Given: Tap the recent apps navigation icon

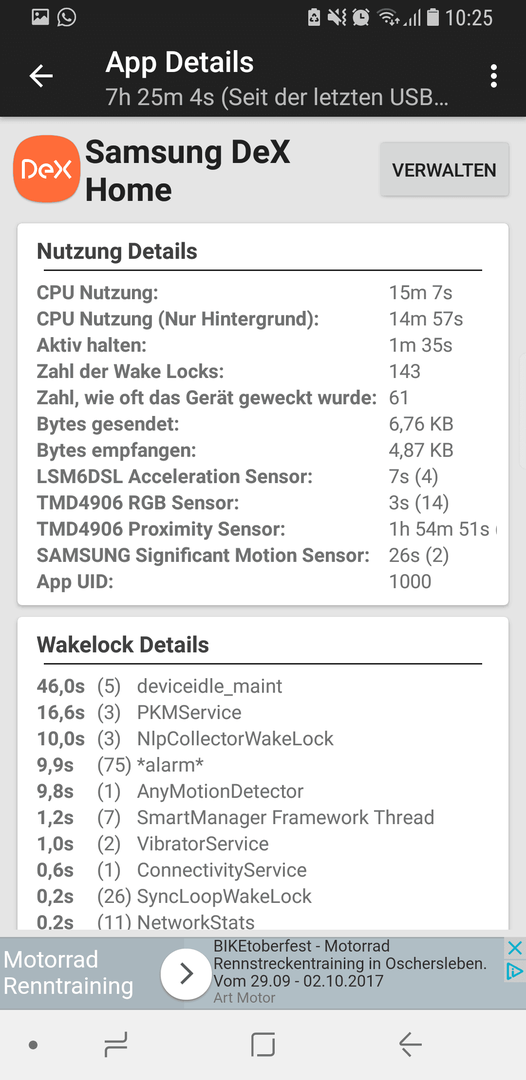Looking at the screenshot, I should tap(116, 1045).
